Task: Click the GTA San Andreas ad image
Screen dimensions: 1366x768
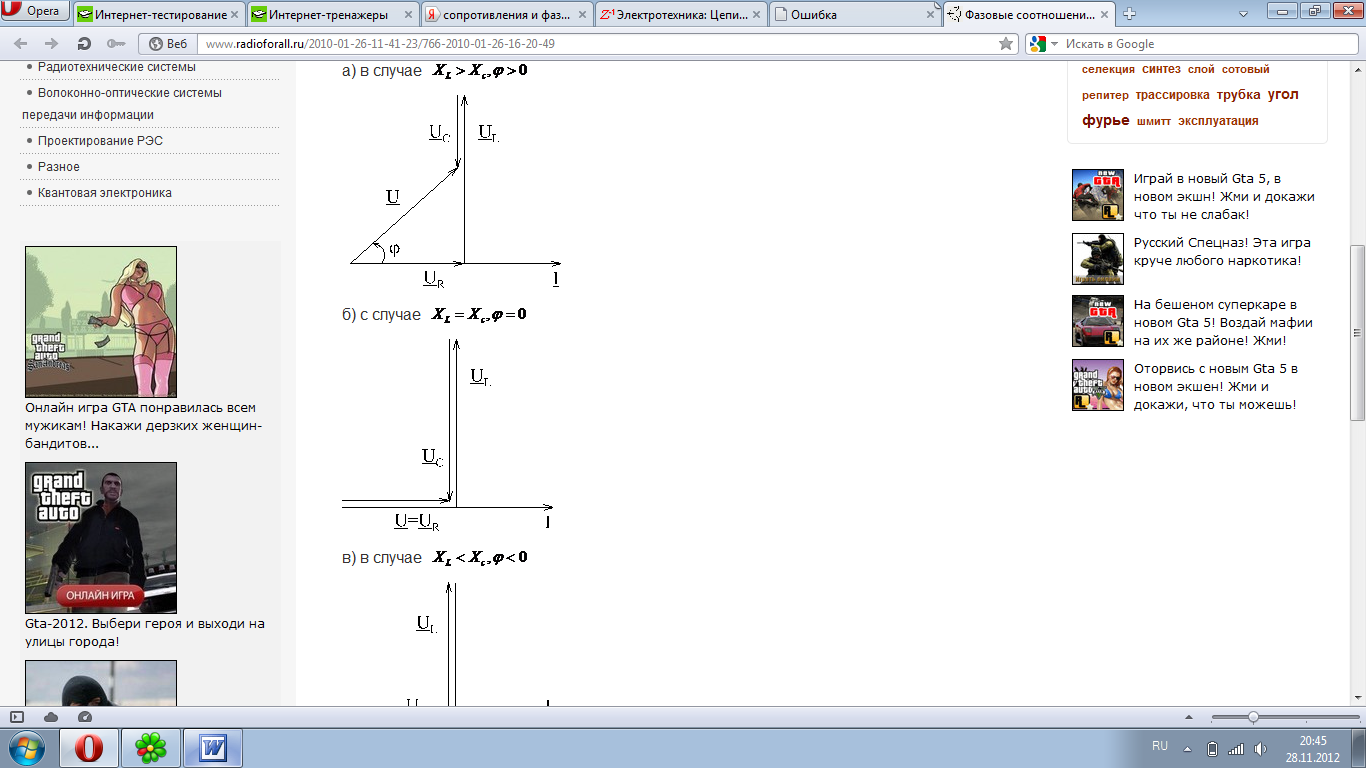Action: click(100, 322)
